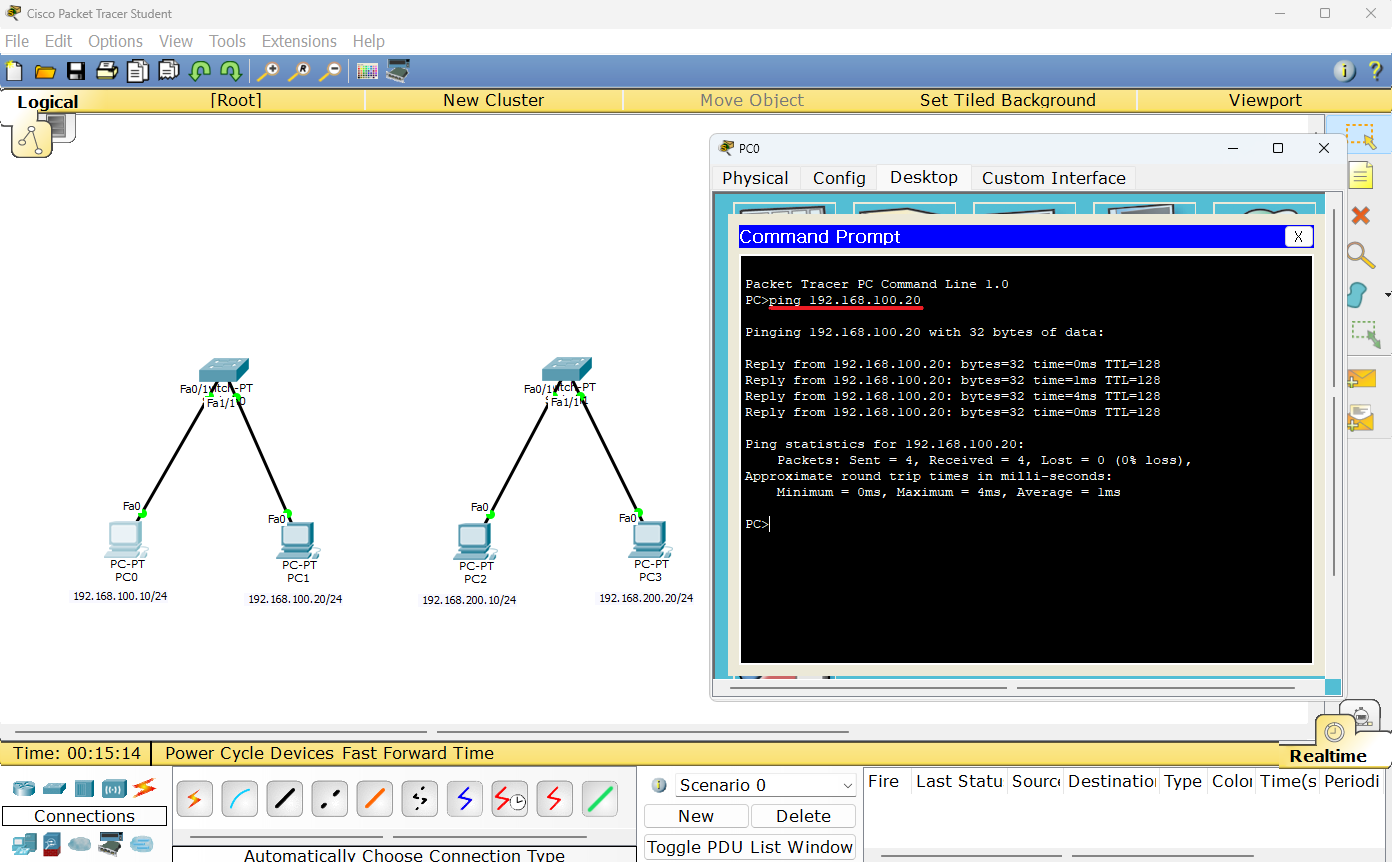This screenshot has height=862, width=1392.
Task: Choose the Inspect magnifier tool
Action: 1360,255
